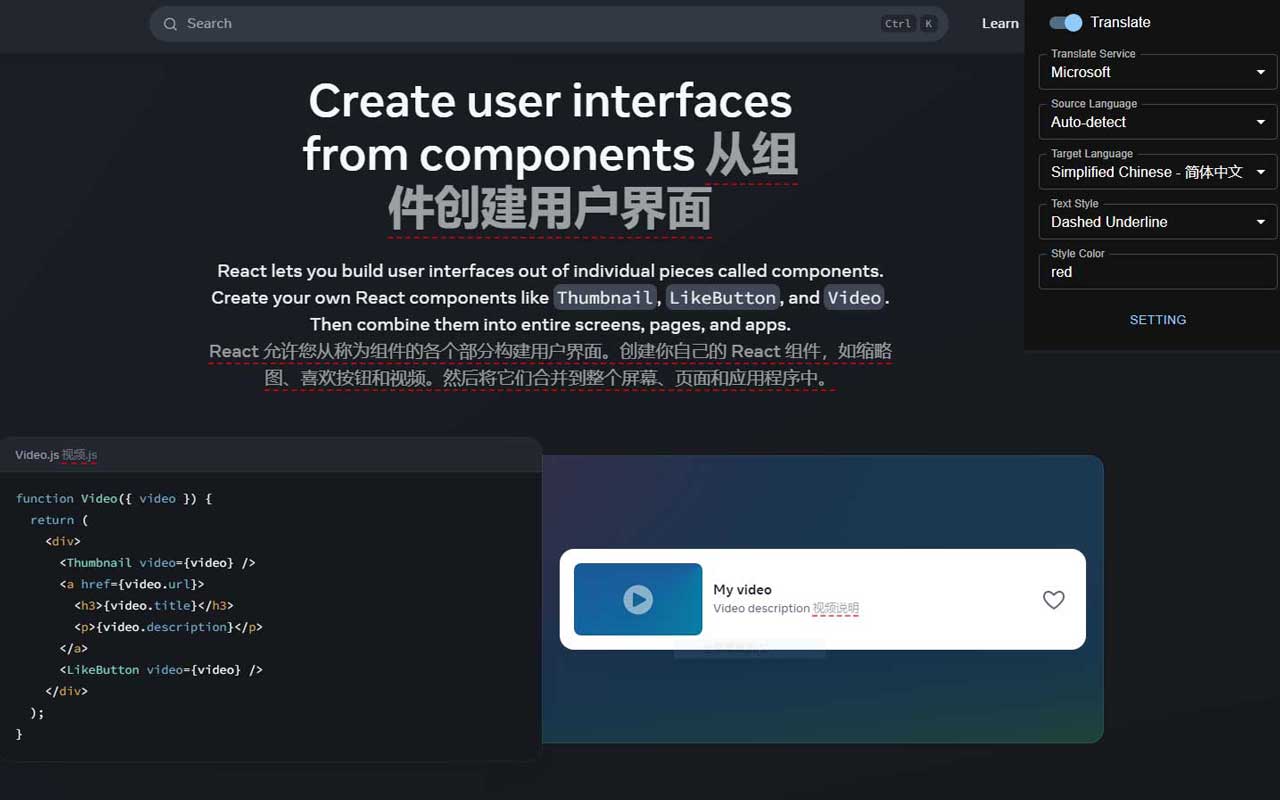Image resolution: width=1280 pixels, height=800 pixels.
Task: Click the K shortcut key badge
Action: click(929, 24)
